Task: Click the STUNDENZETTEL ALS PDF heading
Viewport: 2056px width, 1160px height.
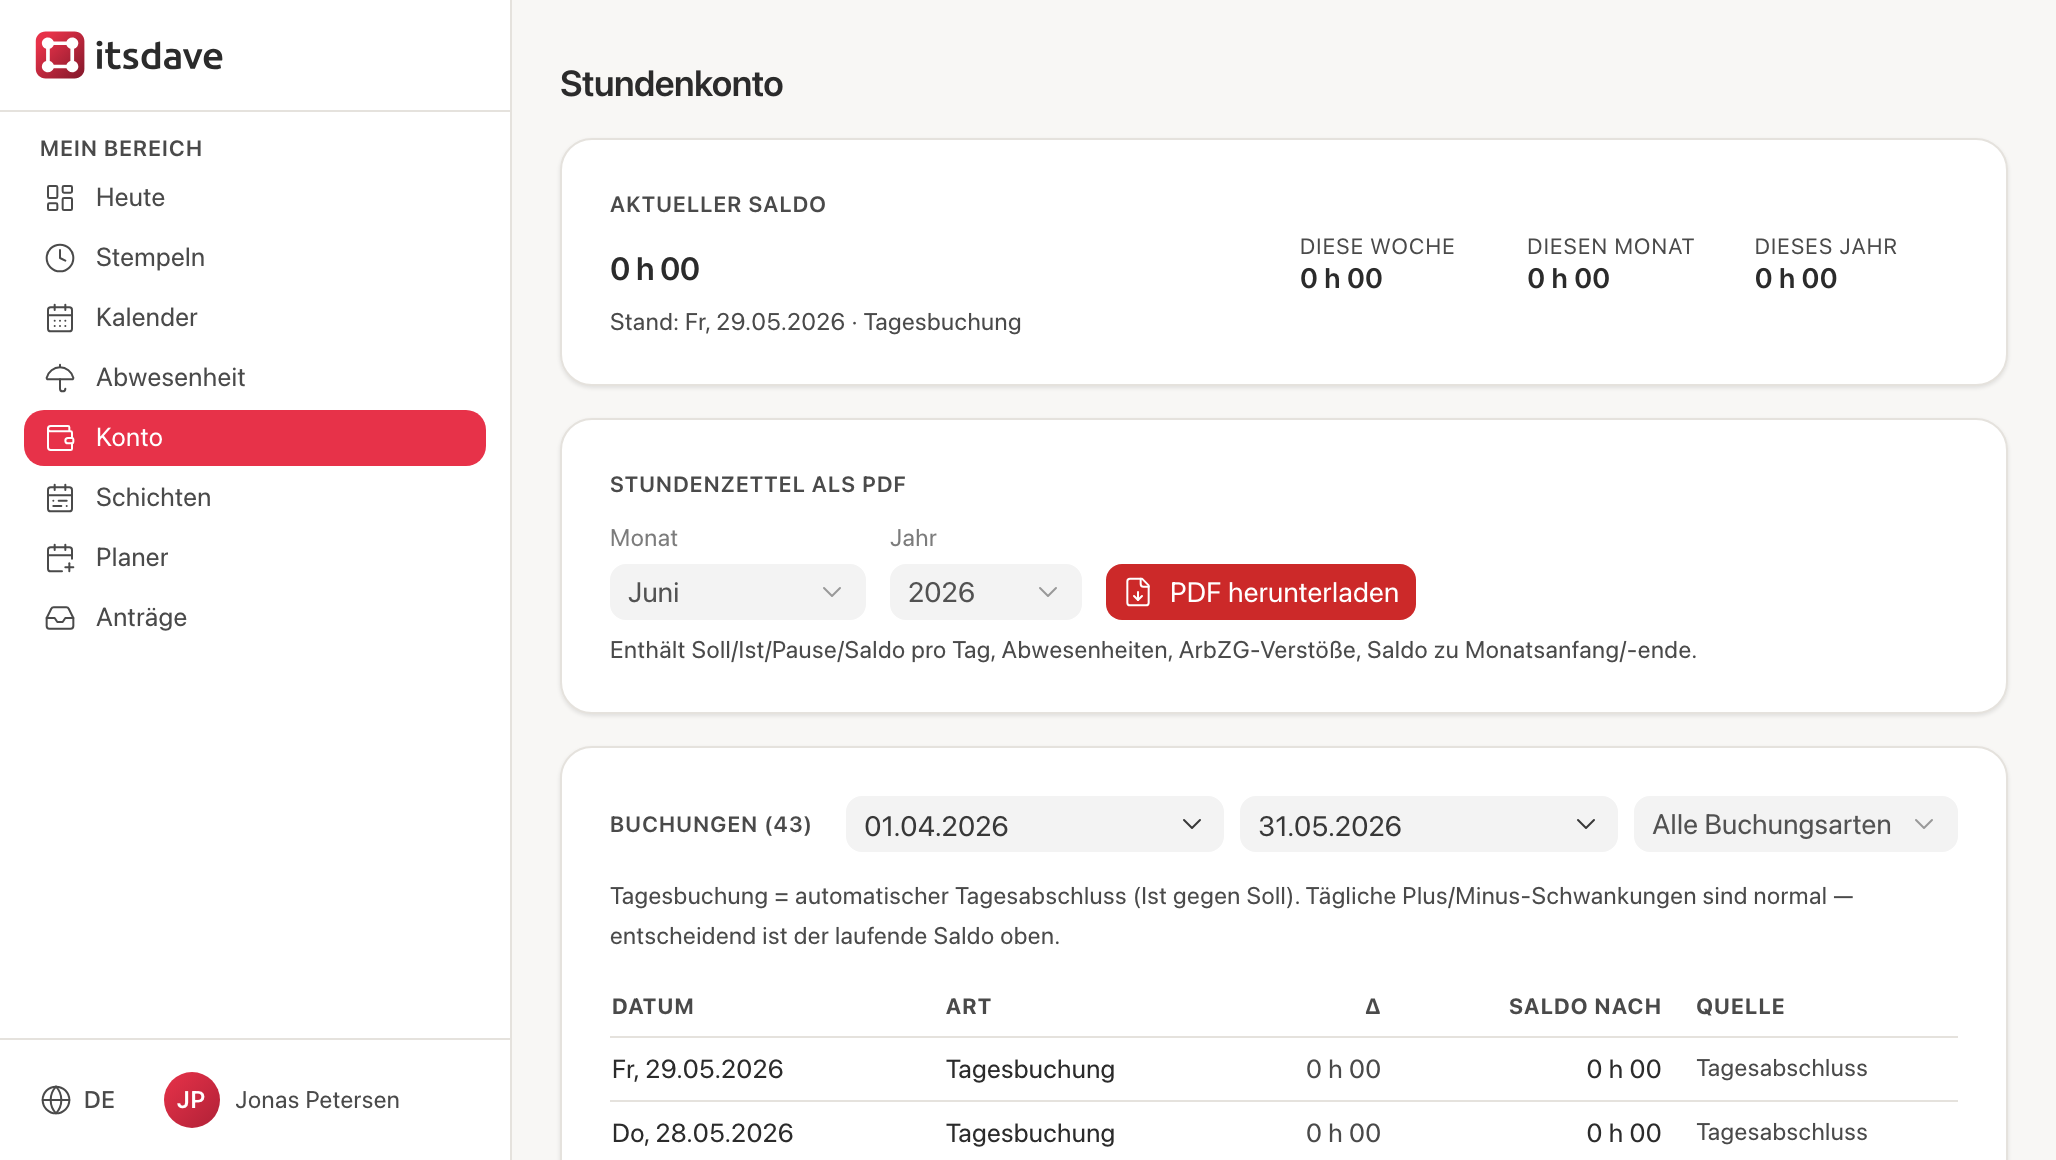Action: point(758,485)
